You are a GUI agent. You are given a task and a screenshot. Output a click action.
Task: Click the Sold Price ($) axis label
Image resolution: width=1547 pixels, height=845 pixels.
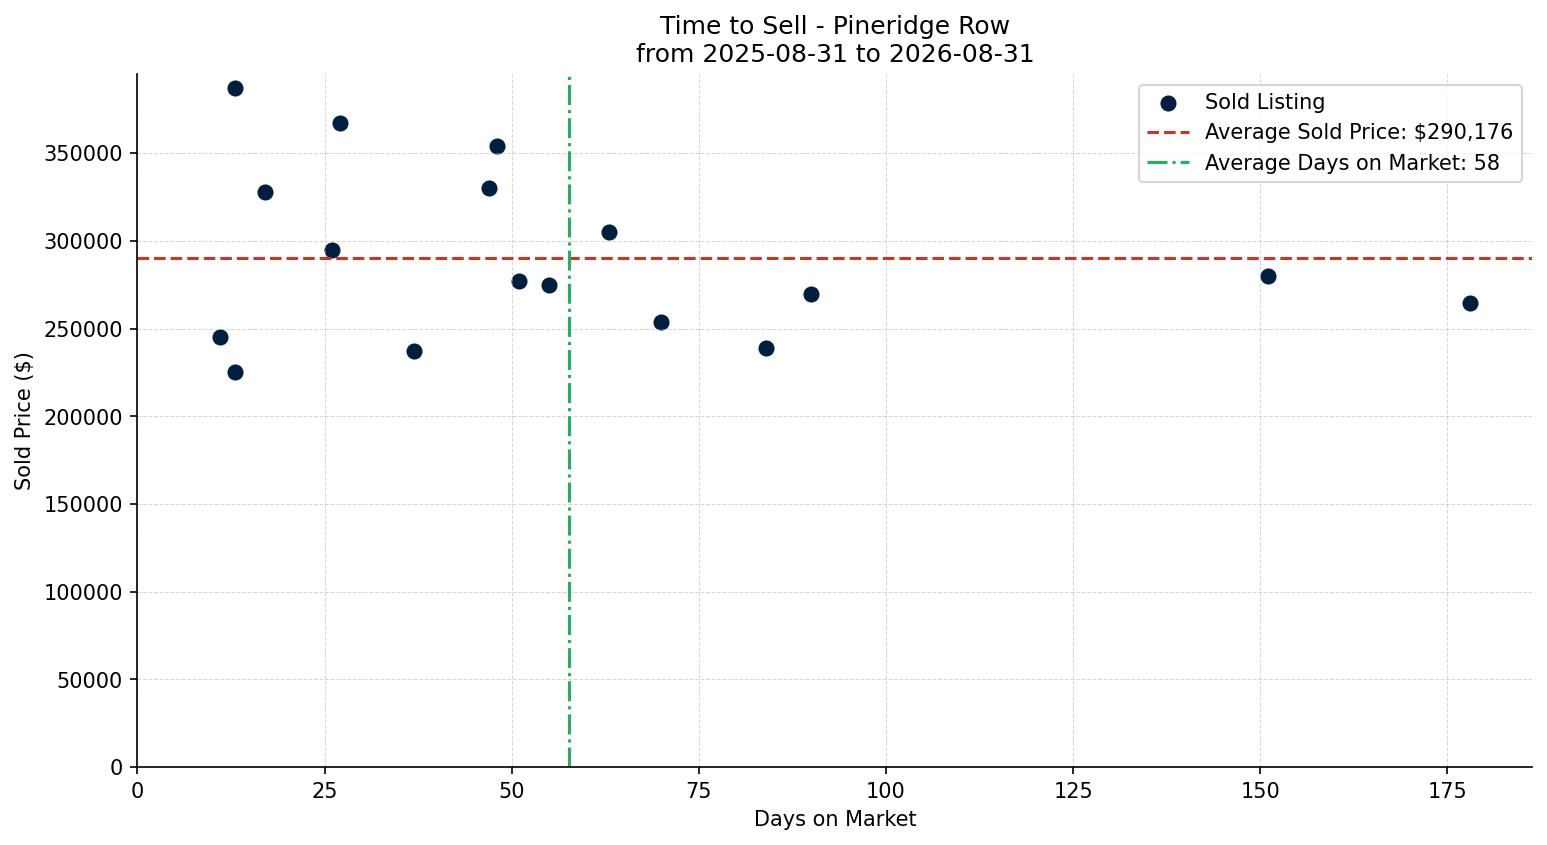point(23,421)
